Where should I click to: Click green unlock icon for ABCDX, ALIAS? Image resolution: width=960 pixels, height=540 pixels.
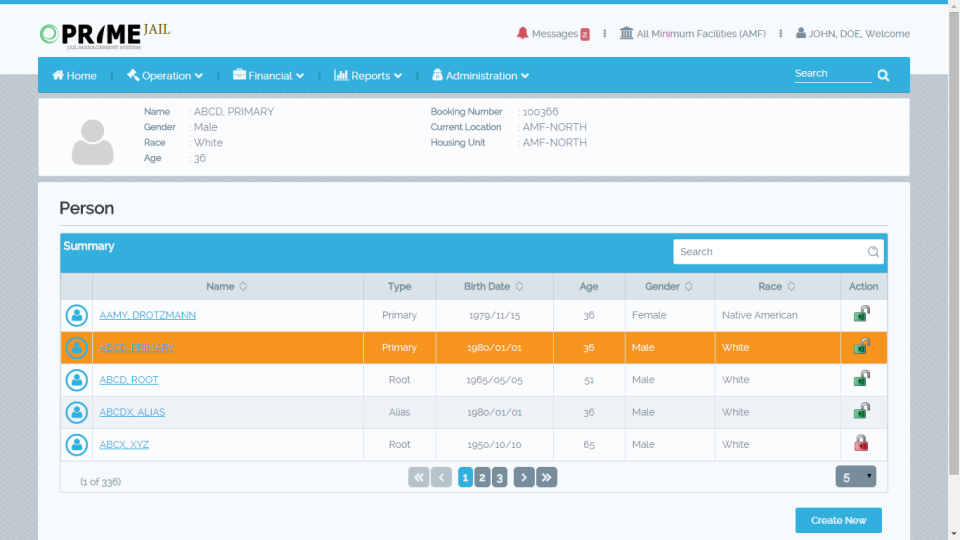[x=861, y=410]
